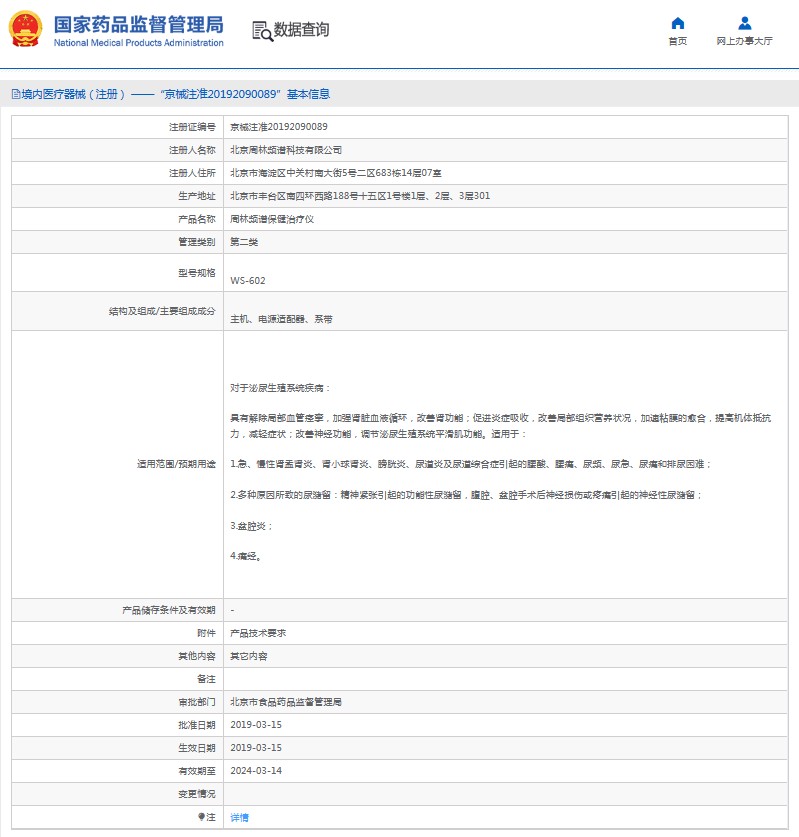Select 主机、电源适配器、系带 composition text
This screenshot has height=837, width=799.
click(281, 319)
